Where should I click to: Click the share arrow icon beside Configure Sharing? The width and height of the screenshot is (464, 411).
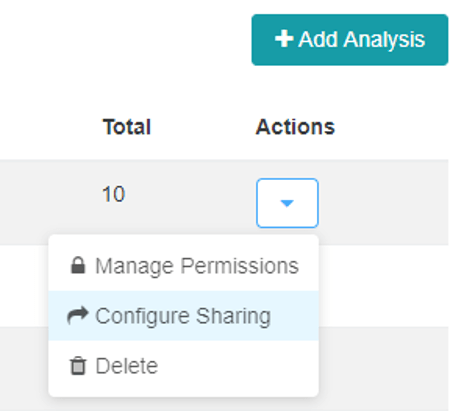78,315
